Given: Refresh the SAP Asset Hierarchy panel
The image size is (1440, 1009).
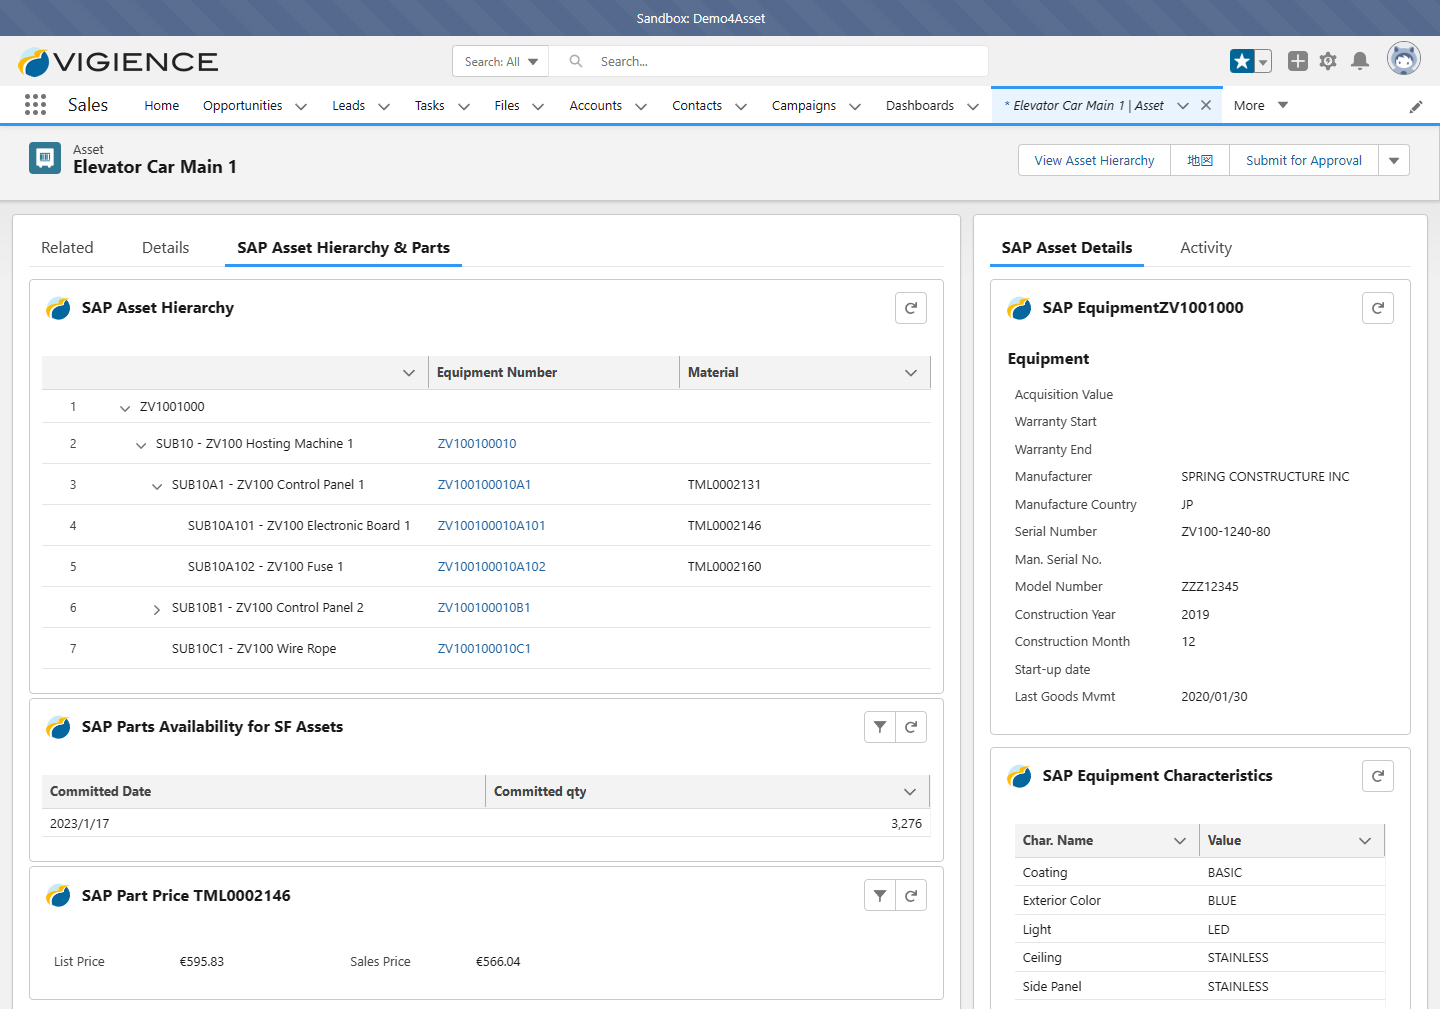Looking at the screenshot, I should (x=911, y=308).
